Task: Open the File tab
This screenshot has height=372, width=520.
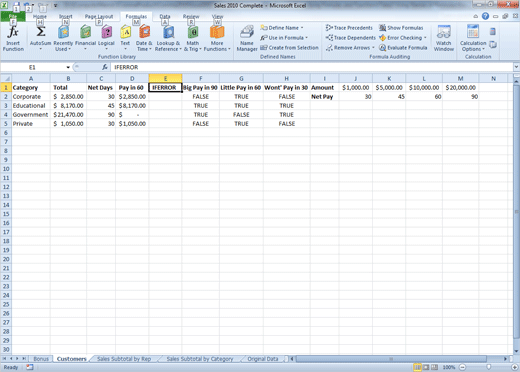Action: click(13, 16)
